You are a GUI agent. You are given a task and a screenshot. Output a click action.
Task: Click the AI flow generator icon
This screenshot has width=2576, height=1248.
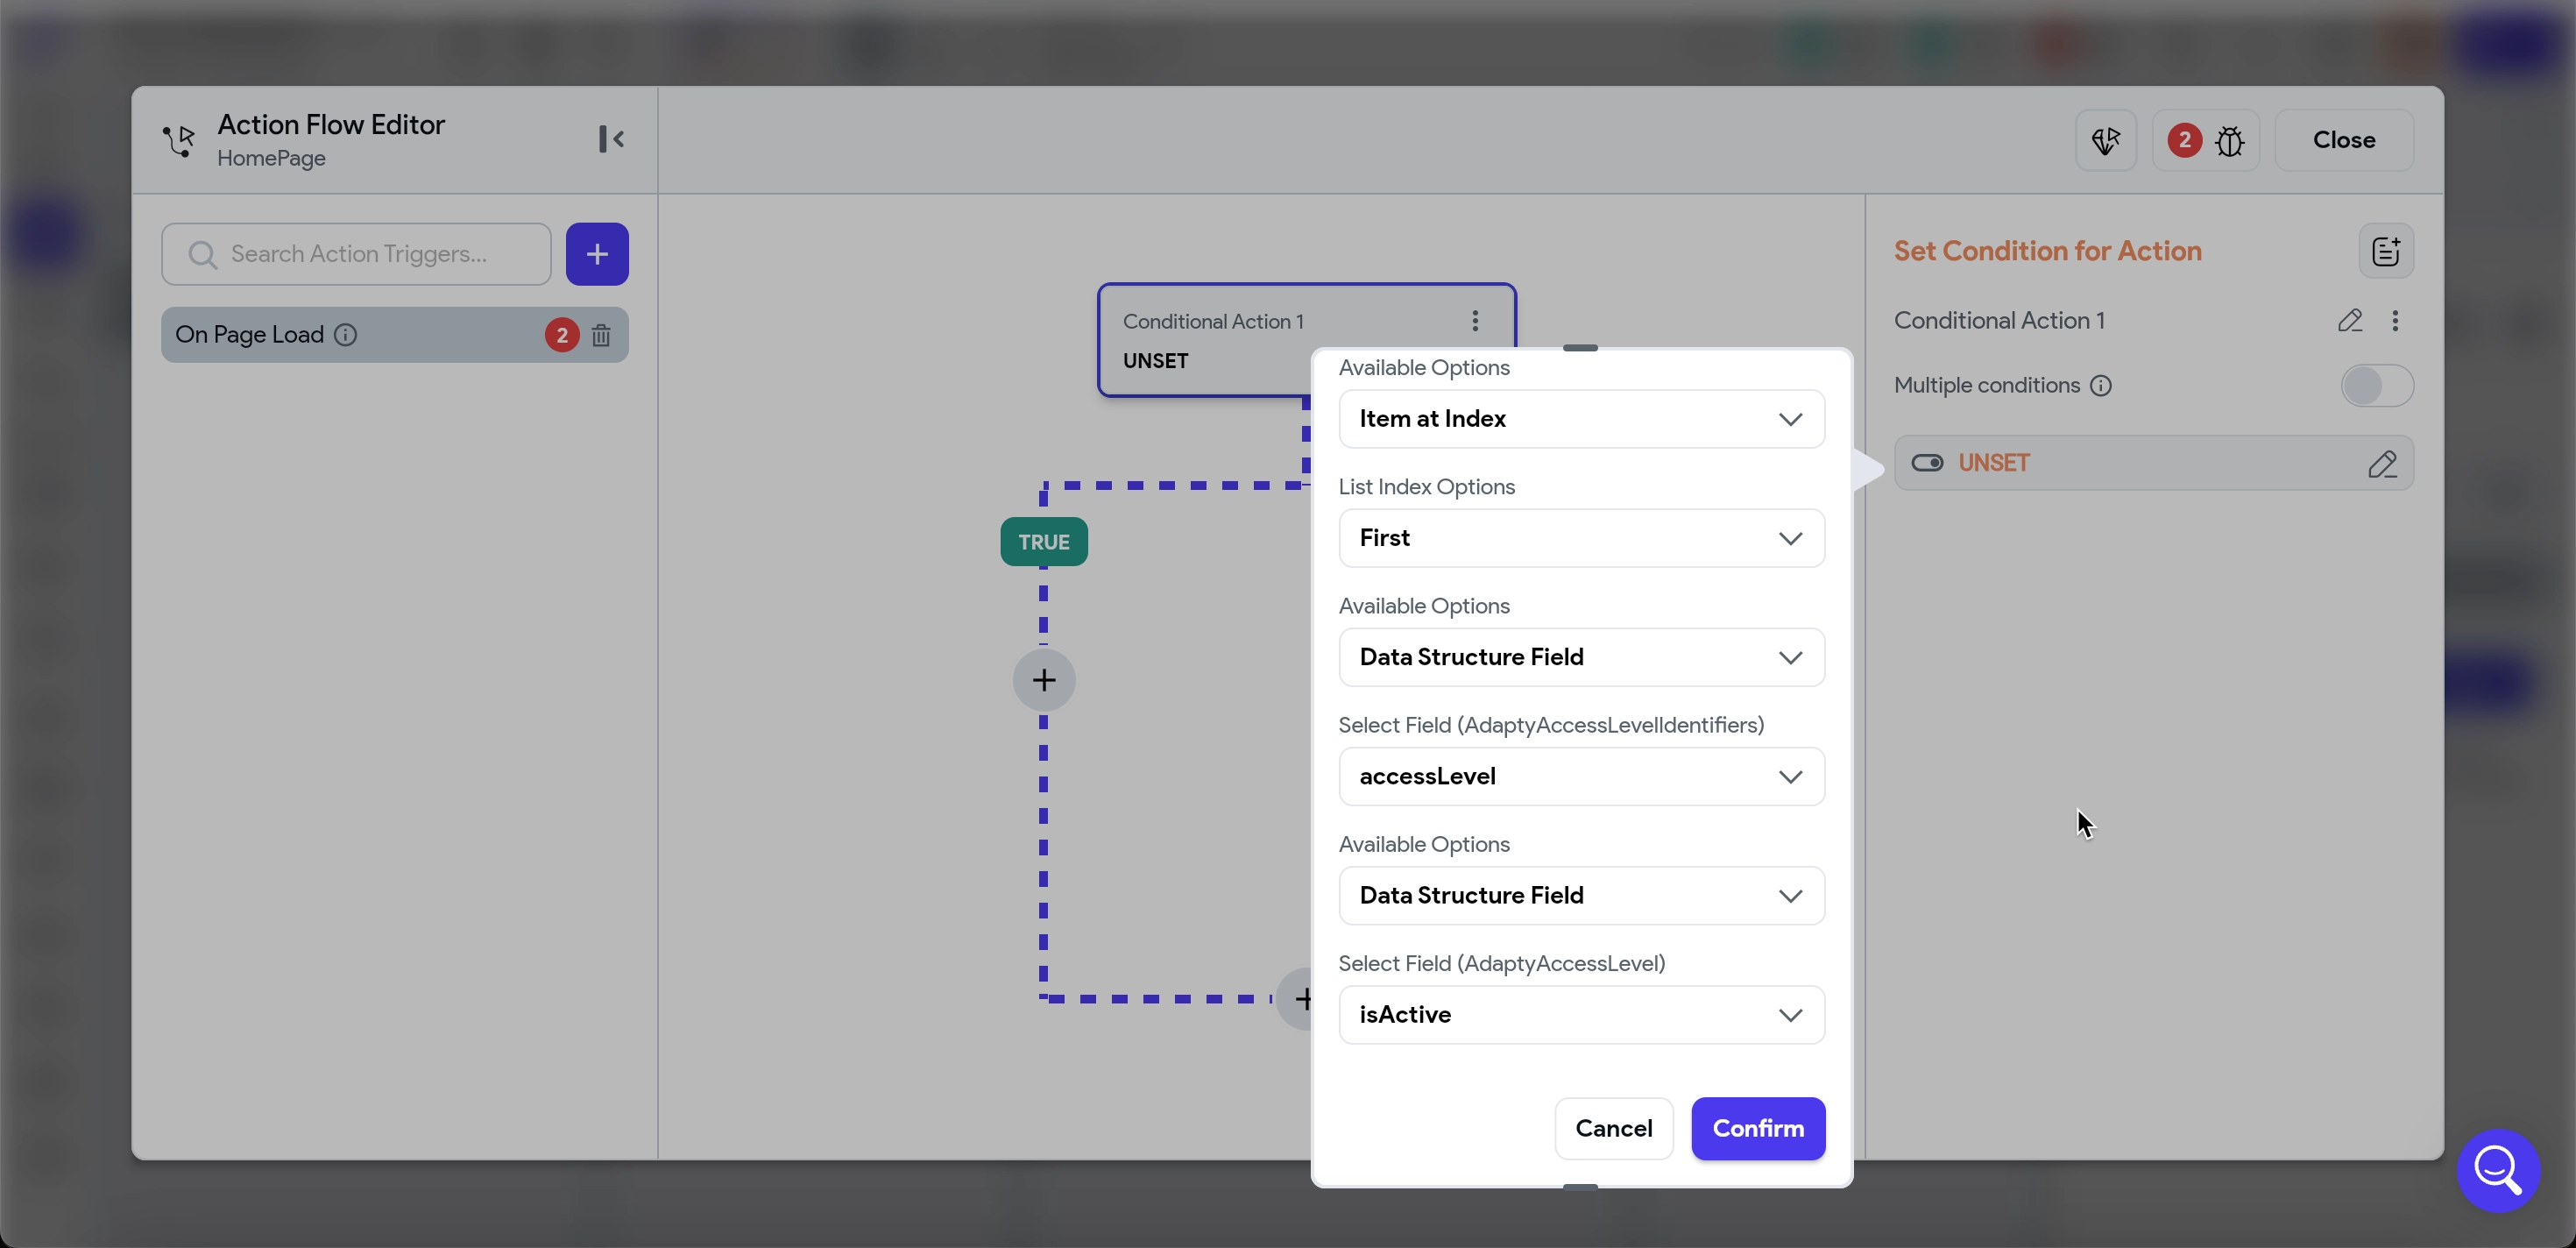pos(2105,141)
